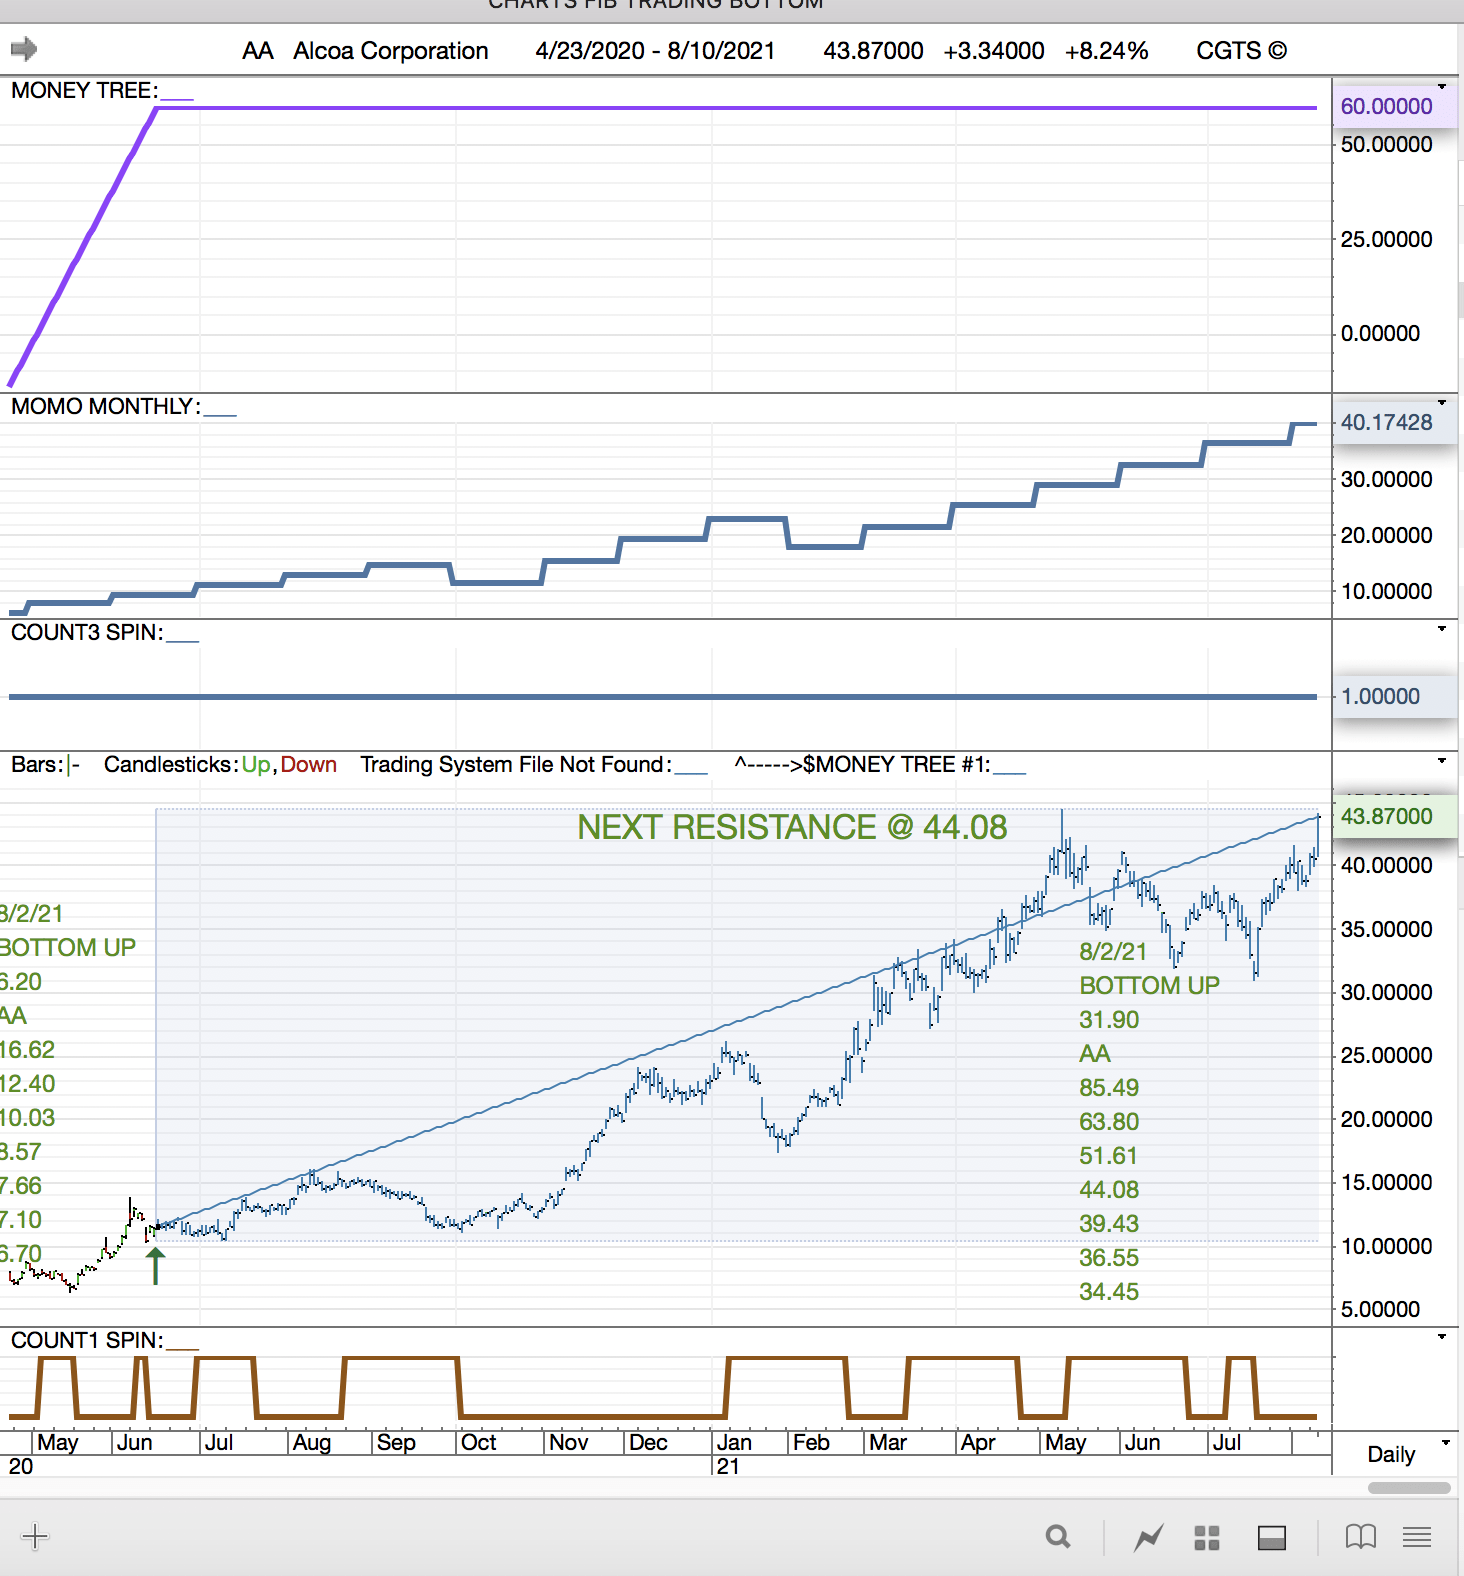Click the COUNT3 SPIN indicator label

87,633
